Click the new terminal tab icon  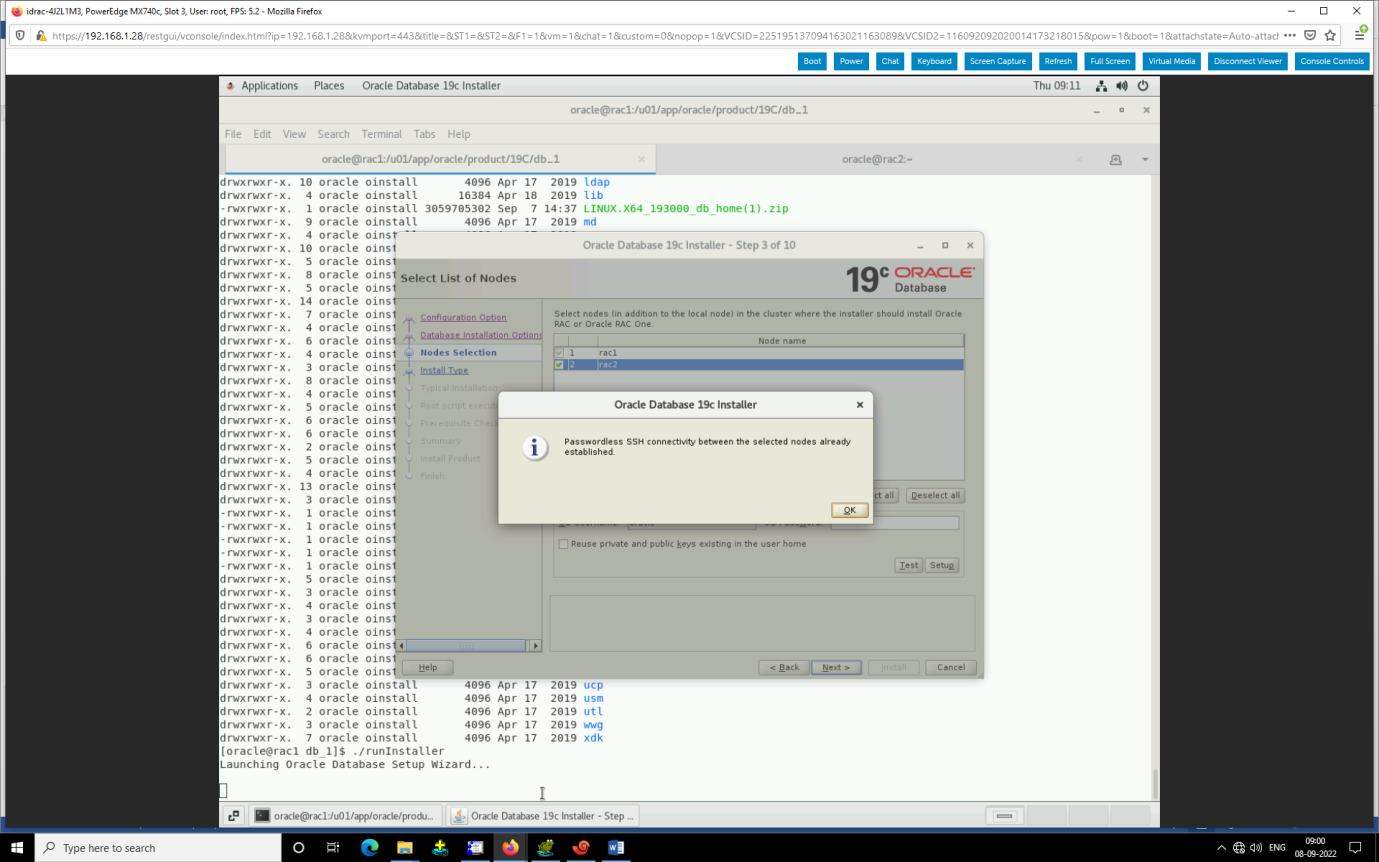[x=1116, y=160]
